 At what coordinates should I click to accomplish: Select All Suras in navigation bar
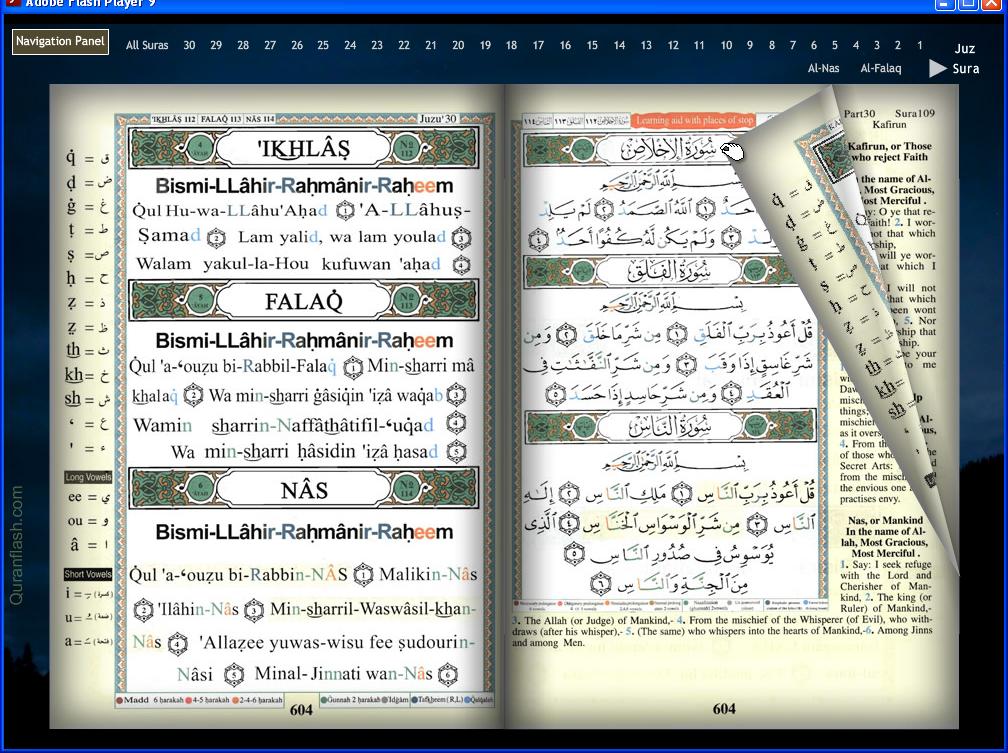[147, 46]
